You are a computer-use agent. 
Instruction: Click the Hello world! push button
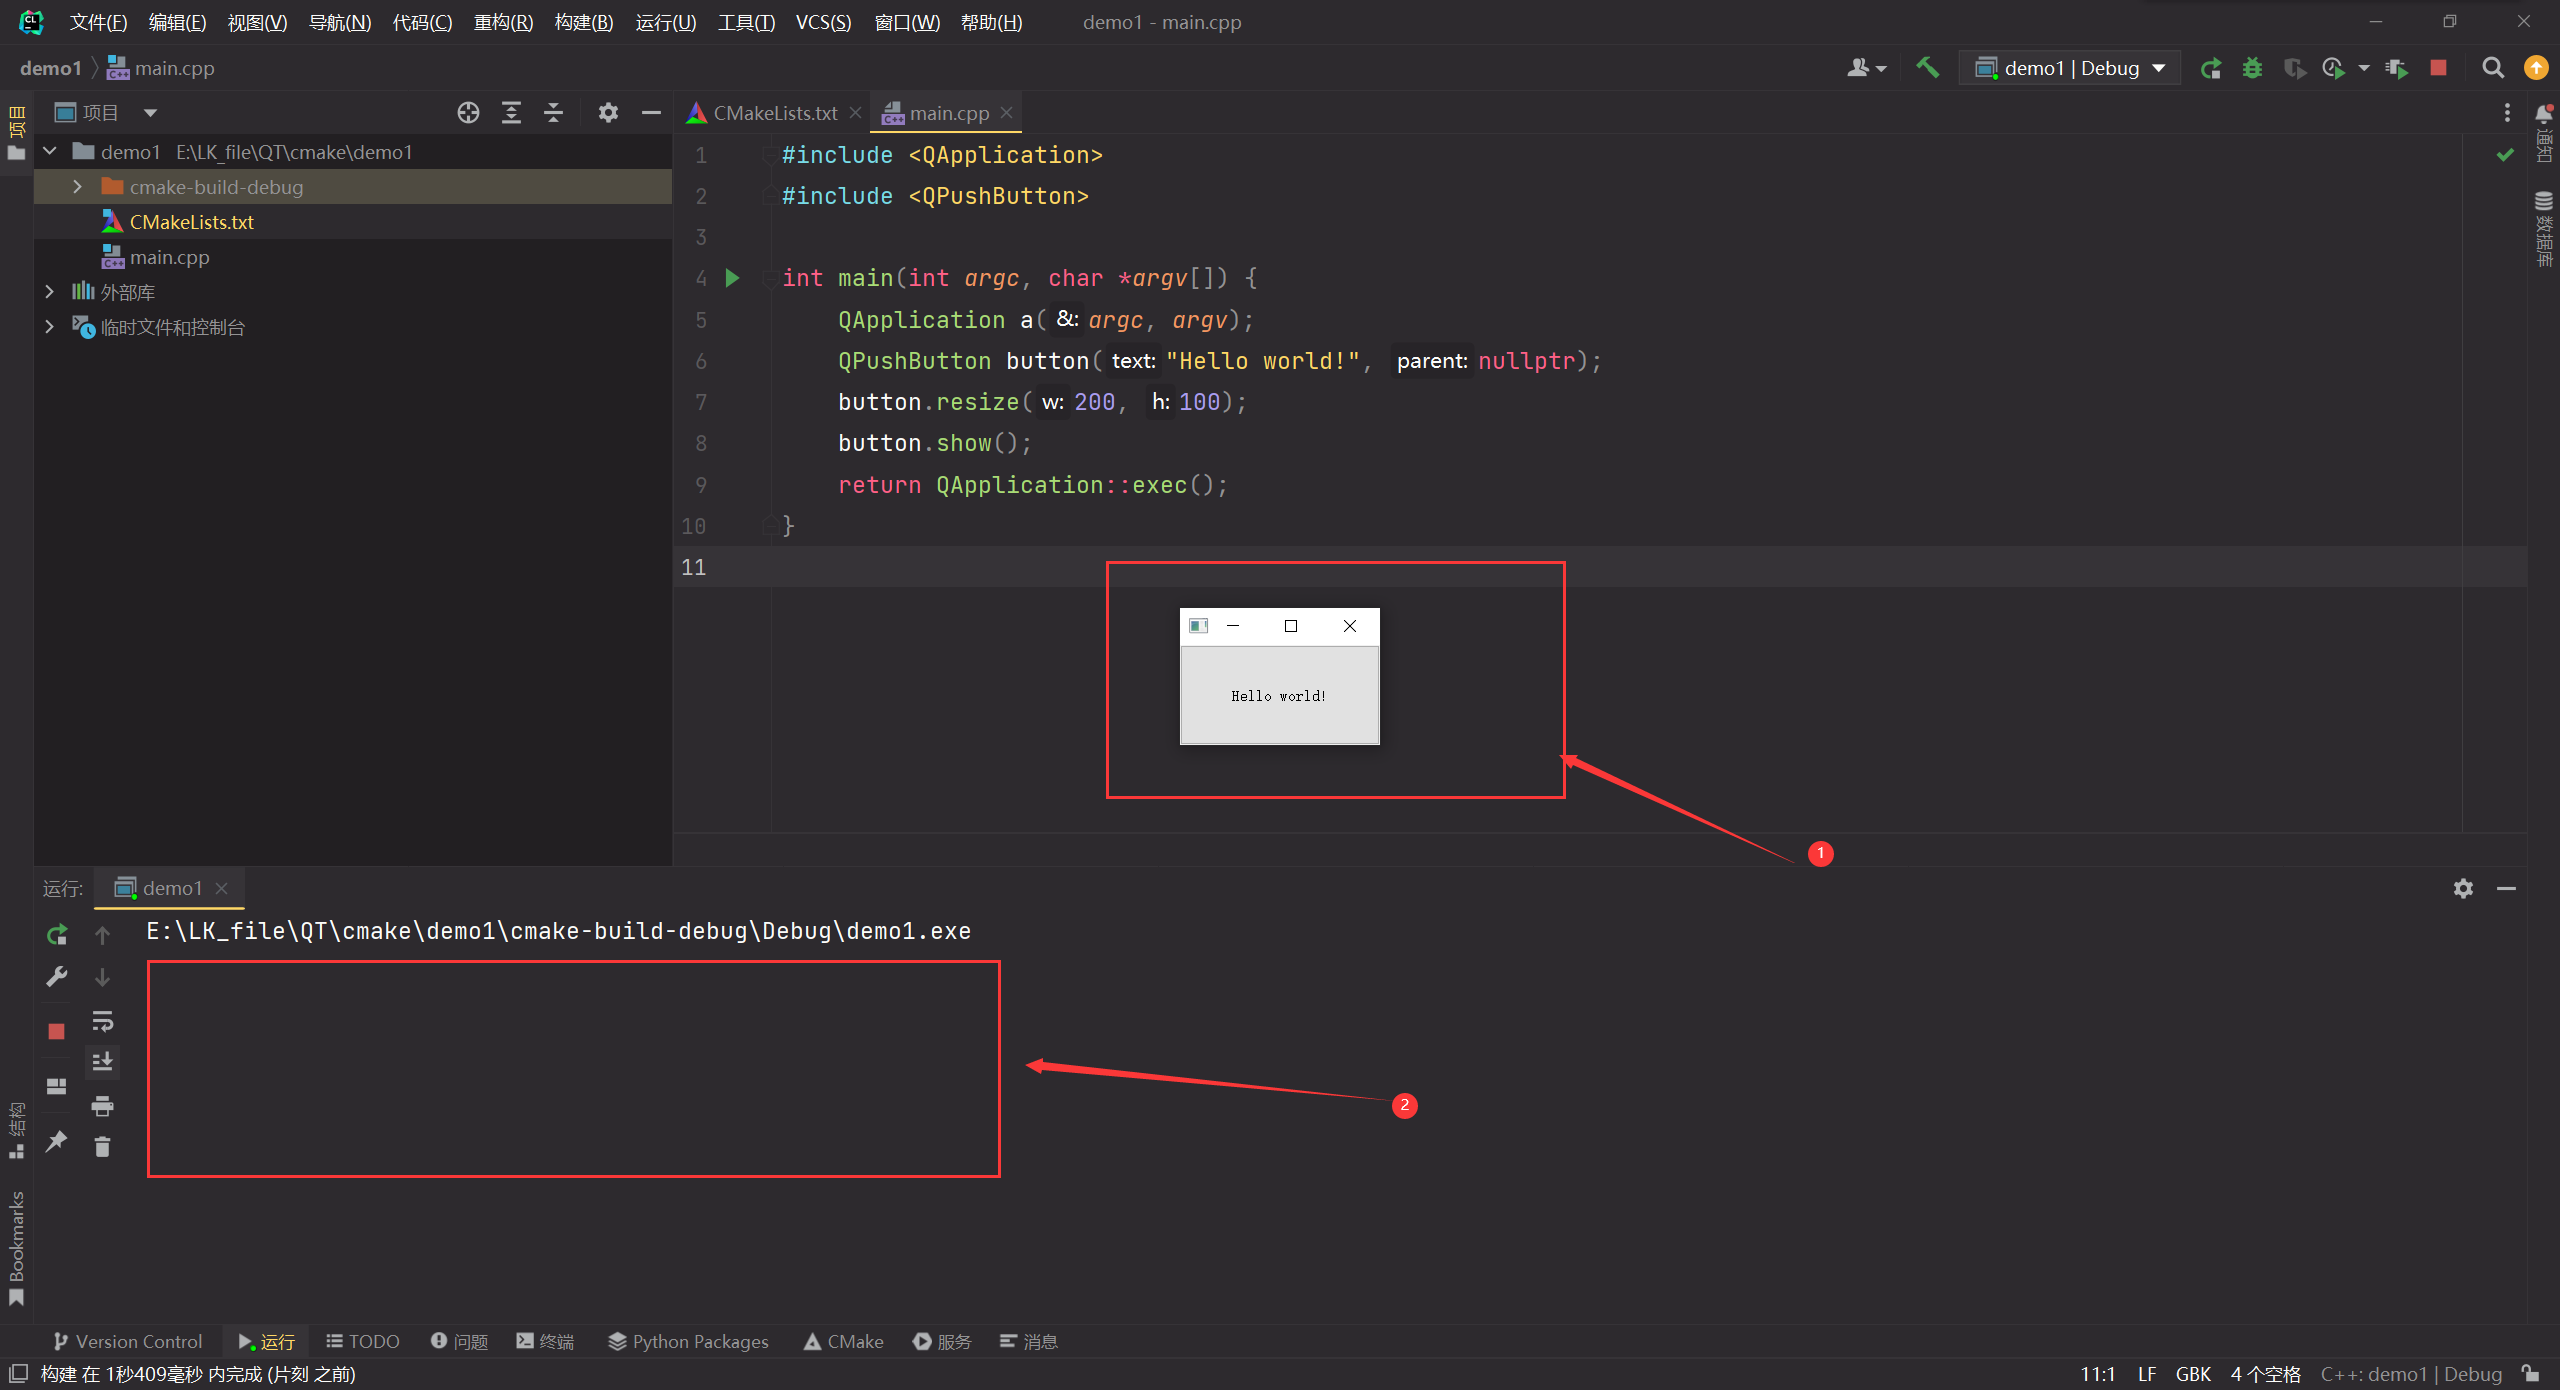(1279, 696)
